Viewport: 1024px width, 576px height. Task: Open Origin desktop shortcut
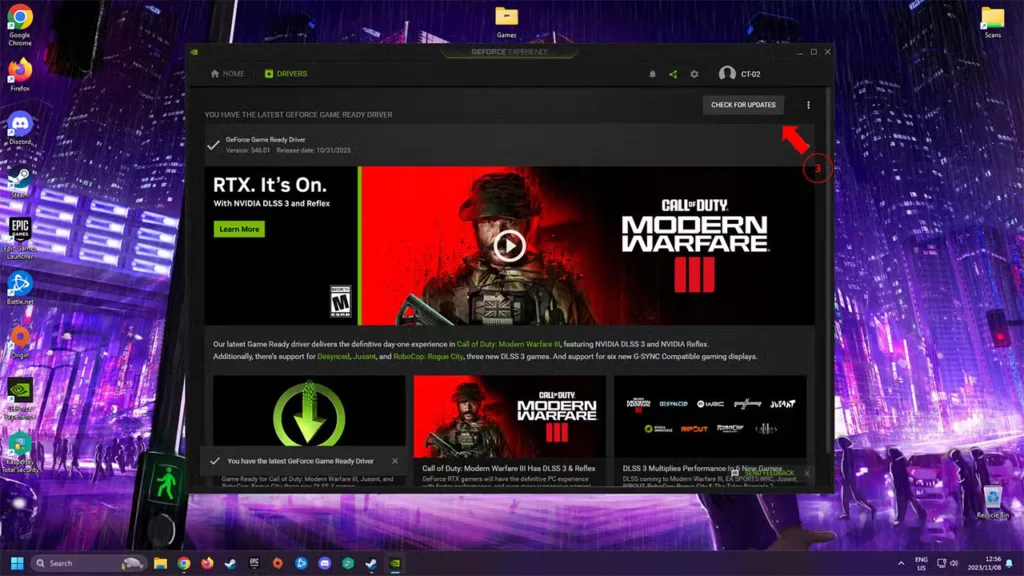20,342
